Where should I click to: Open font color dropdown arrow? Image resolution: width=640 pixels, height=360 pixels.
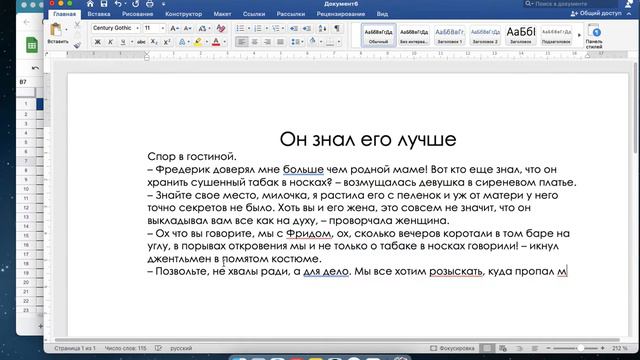[x=224, y=42]
